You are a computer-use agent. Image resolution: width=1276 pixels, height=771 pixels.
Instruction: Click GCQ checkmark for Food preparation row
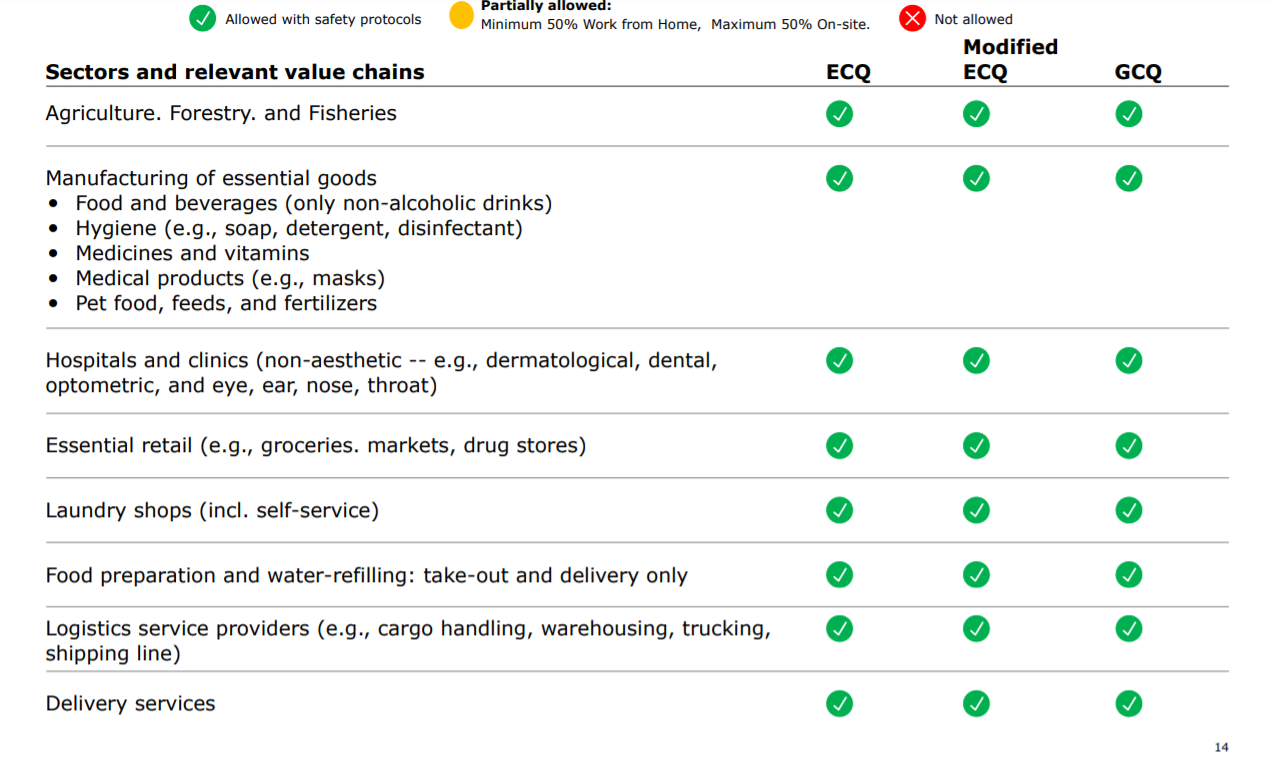pyautogui.click(x=1128, y=575)
